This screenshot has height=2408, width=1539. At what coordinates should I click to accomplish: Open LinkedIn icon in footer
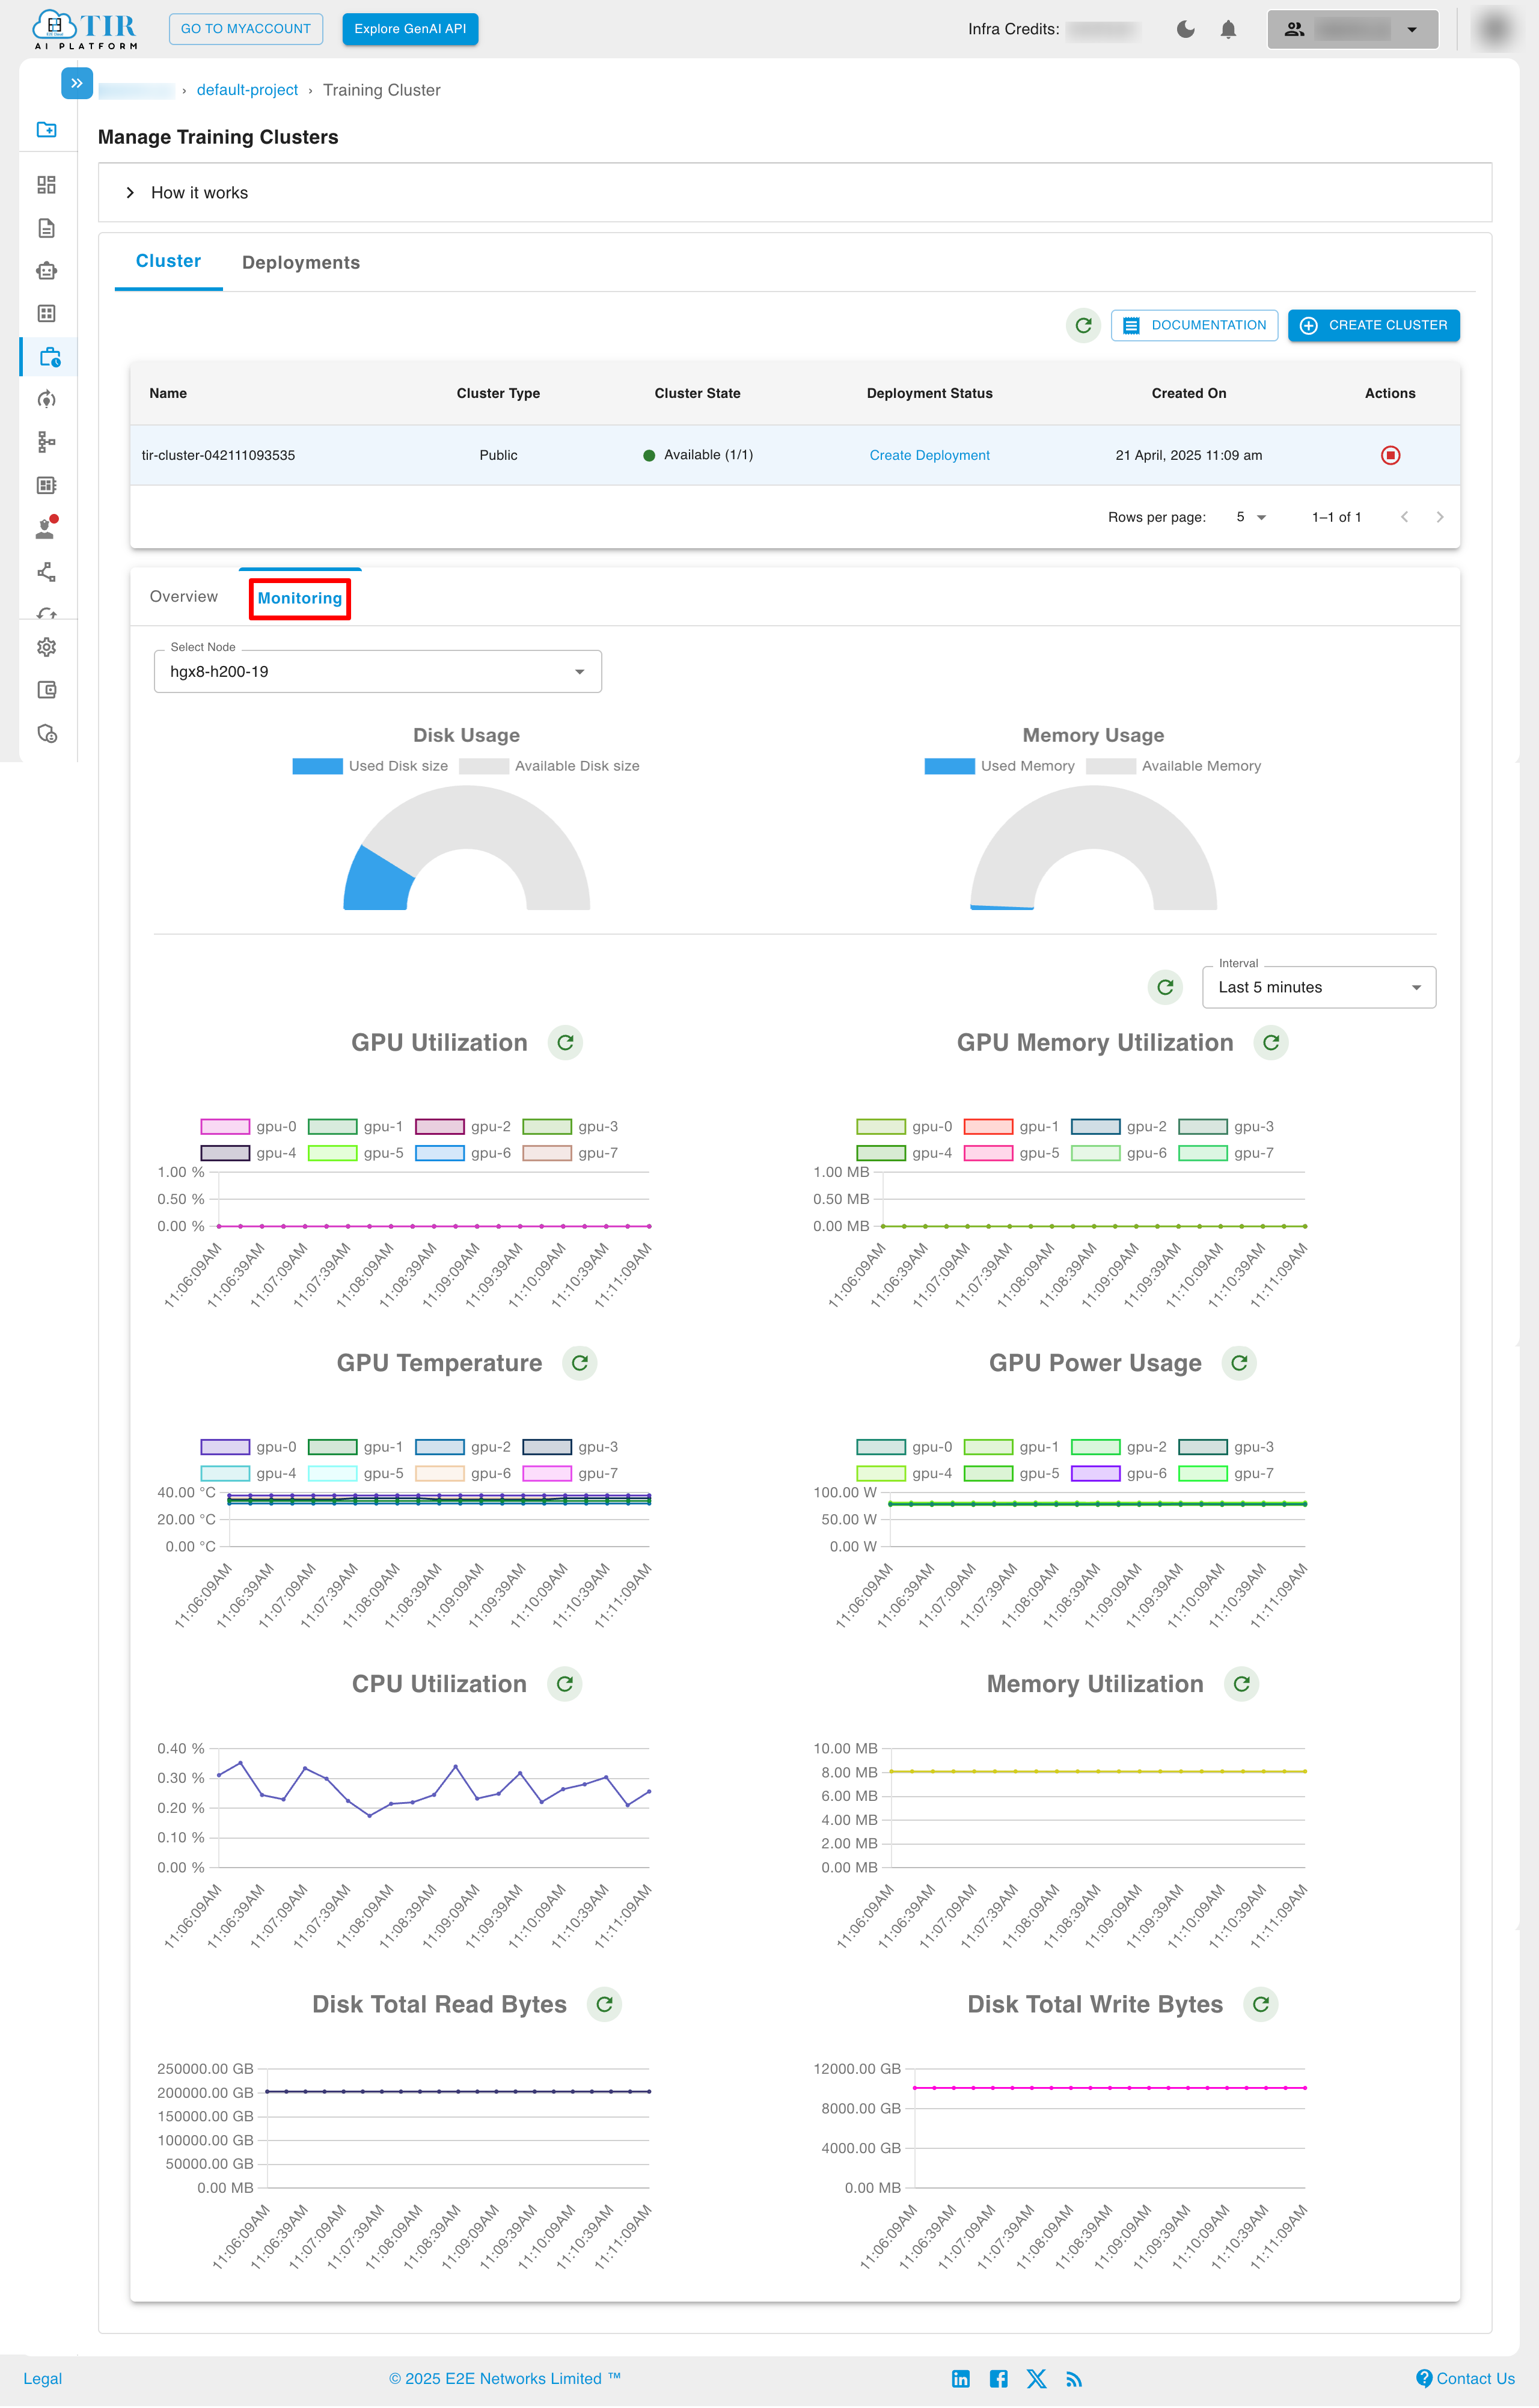pos(960,2379)
